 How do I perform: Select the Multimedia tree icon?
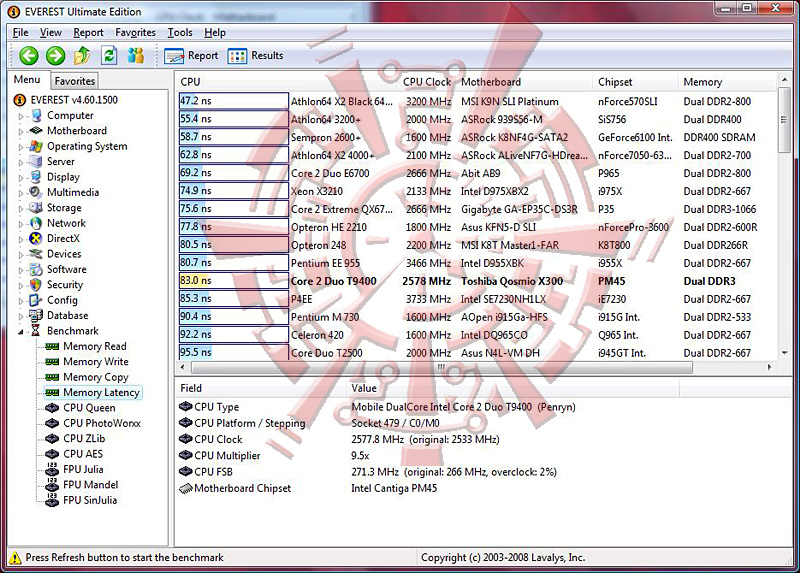(35, 192)
